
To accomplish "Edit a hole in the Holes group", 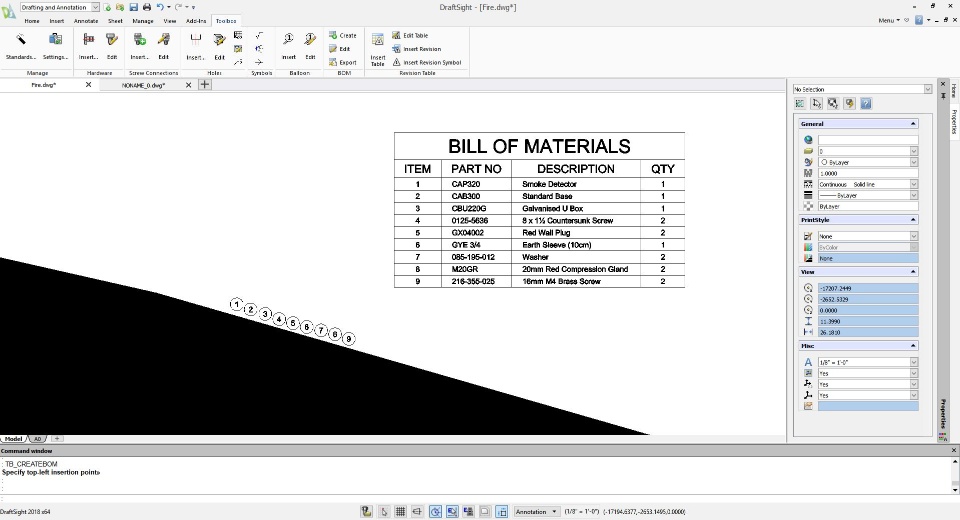I will 219,46.
